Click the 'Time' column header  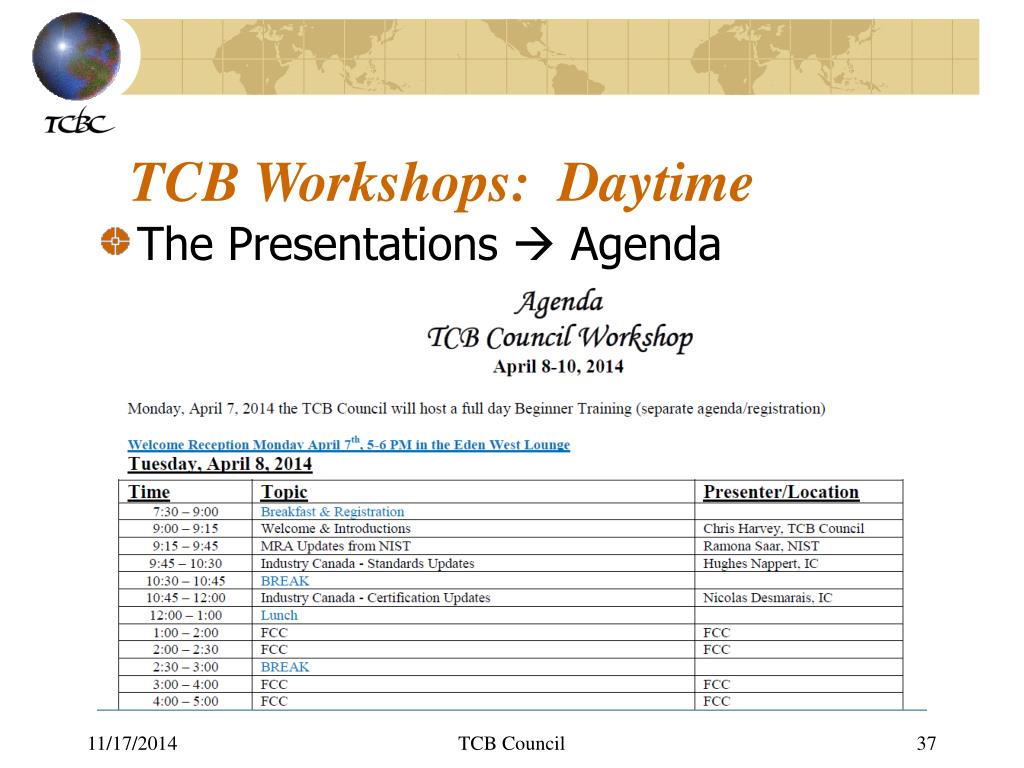[x=149, y=492]
